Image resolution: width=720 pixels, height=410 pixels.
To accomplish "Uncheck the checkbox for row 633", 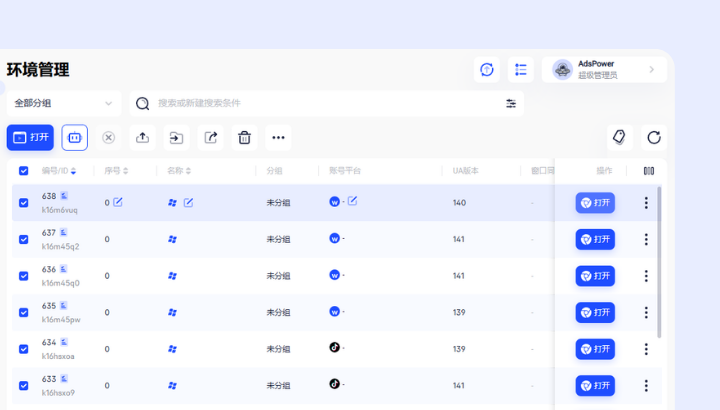I will point(23,386).
